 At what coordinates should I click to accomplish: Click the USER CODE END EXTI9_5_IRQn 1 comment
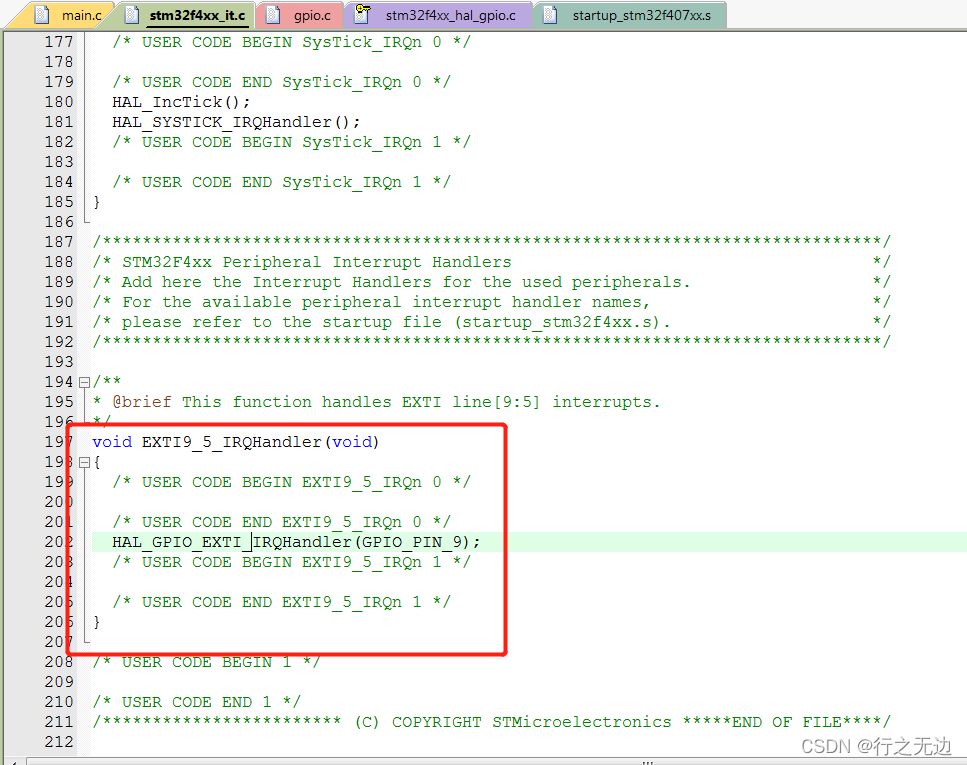281,602
